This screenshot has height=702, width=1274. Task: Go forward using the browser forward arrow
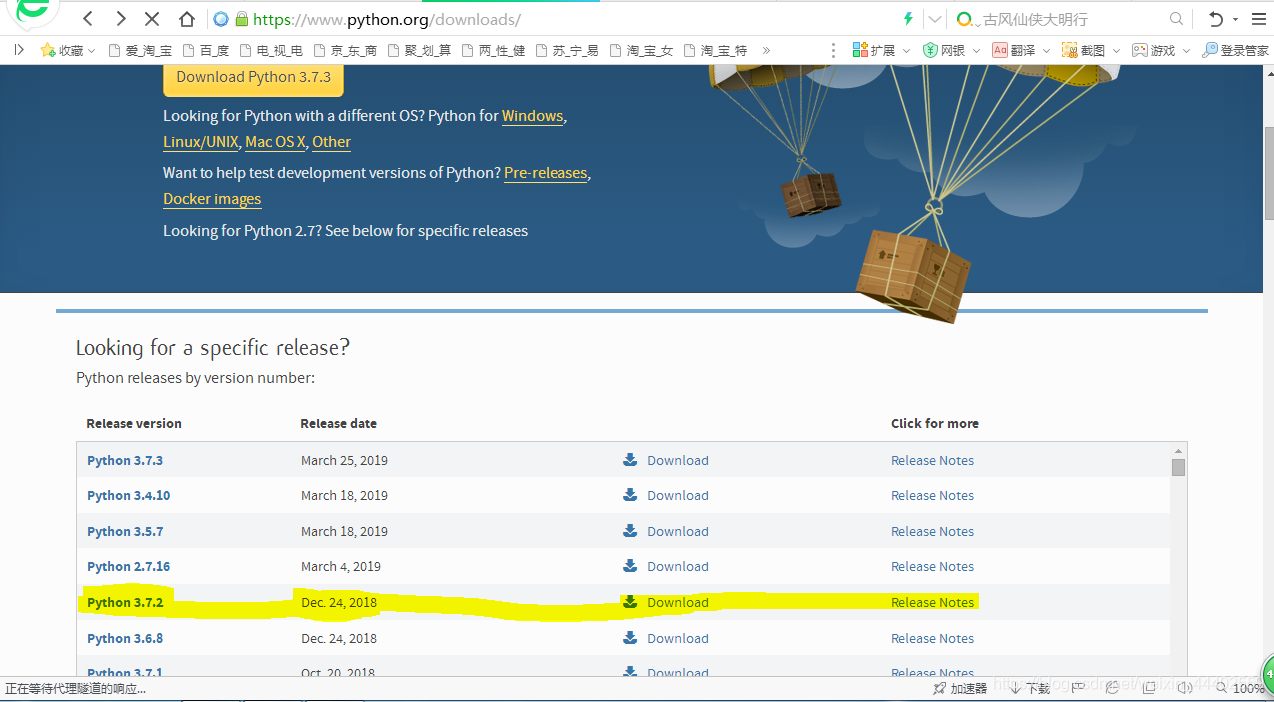point(121,19)
